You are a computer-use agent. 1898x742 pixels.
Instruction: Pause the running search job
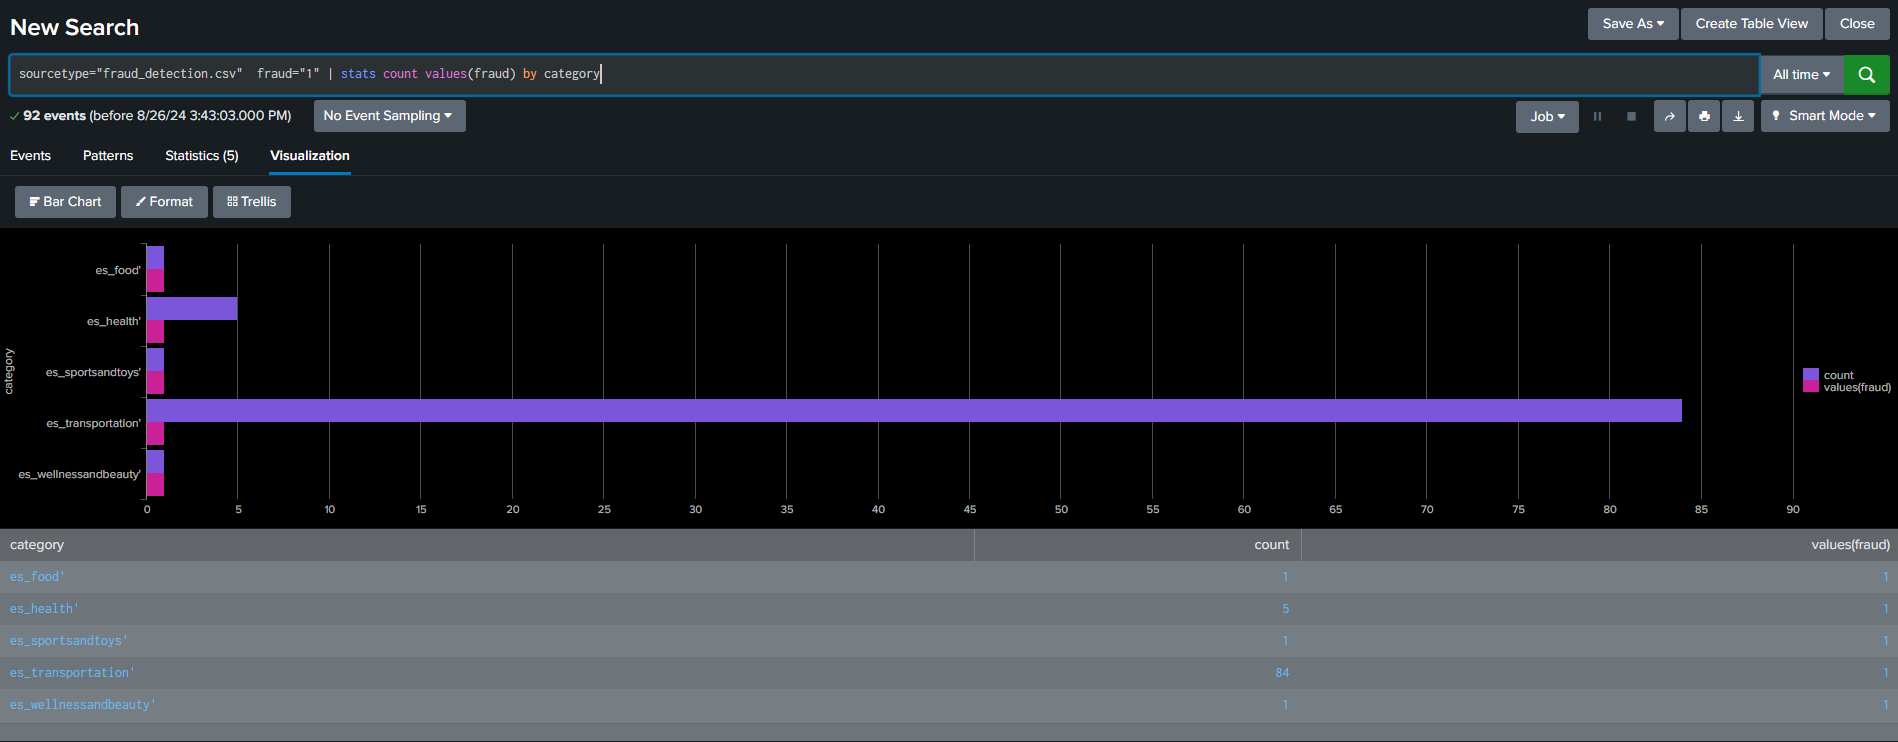(x=1597, y=117)
